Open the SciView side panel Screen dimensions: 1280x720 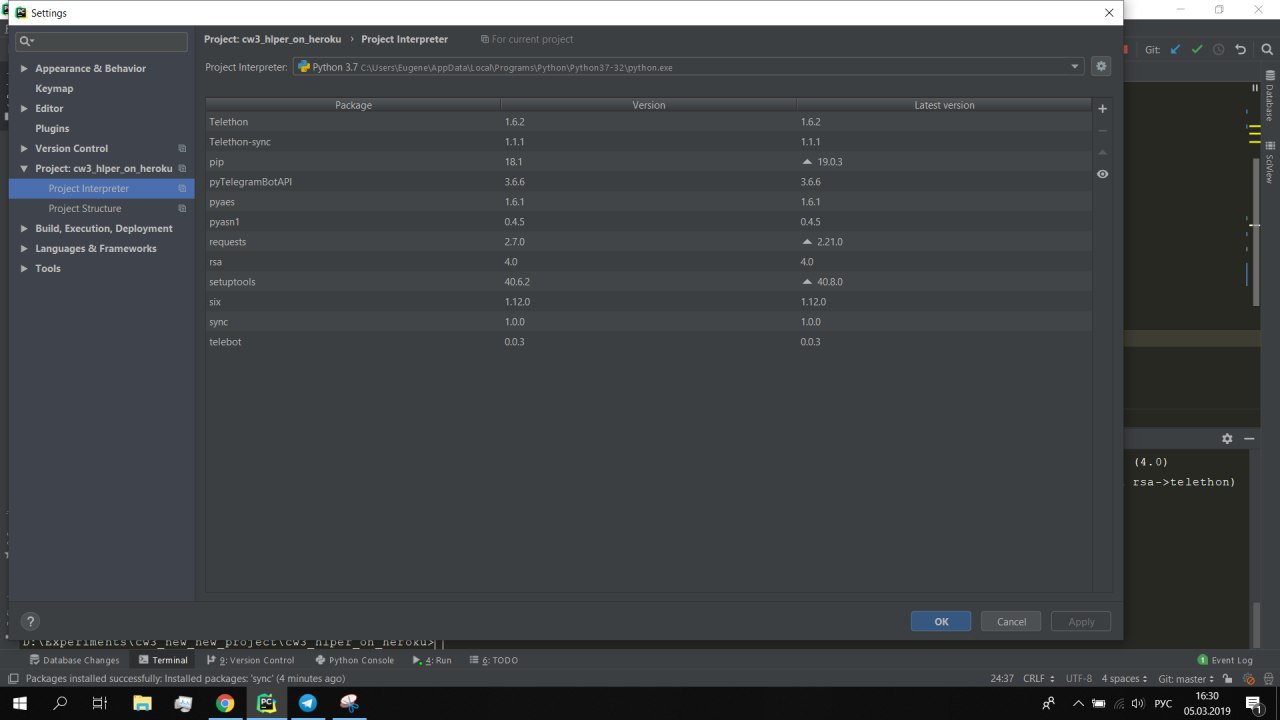point(1270,164)
